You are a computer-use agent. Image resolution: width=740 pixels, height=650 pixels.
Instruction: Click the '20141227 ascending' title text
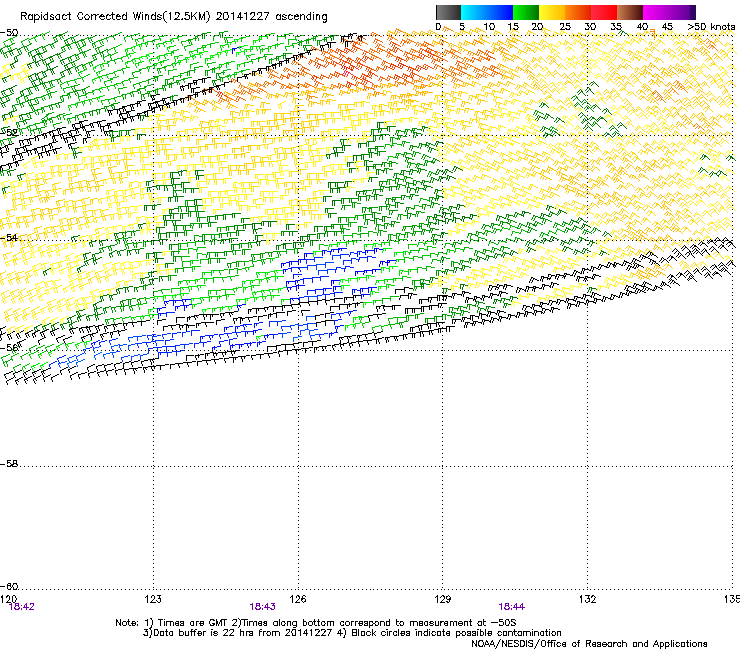pyautogui.click(x=271, y=17)
